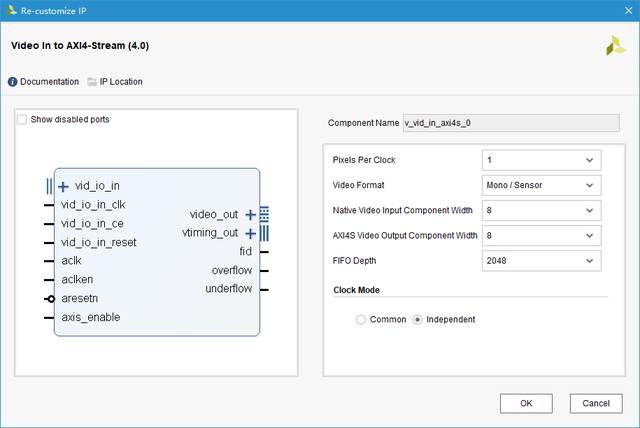Image resolution: width=640 pixels, height=428 pixels.
Task: Click the Clock Mode section heading
Action: coord(356,290)
